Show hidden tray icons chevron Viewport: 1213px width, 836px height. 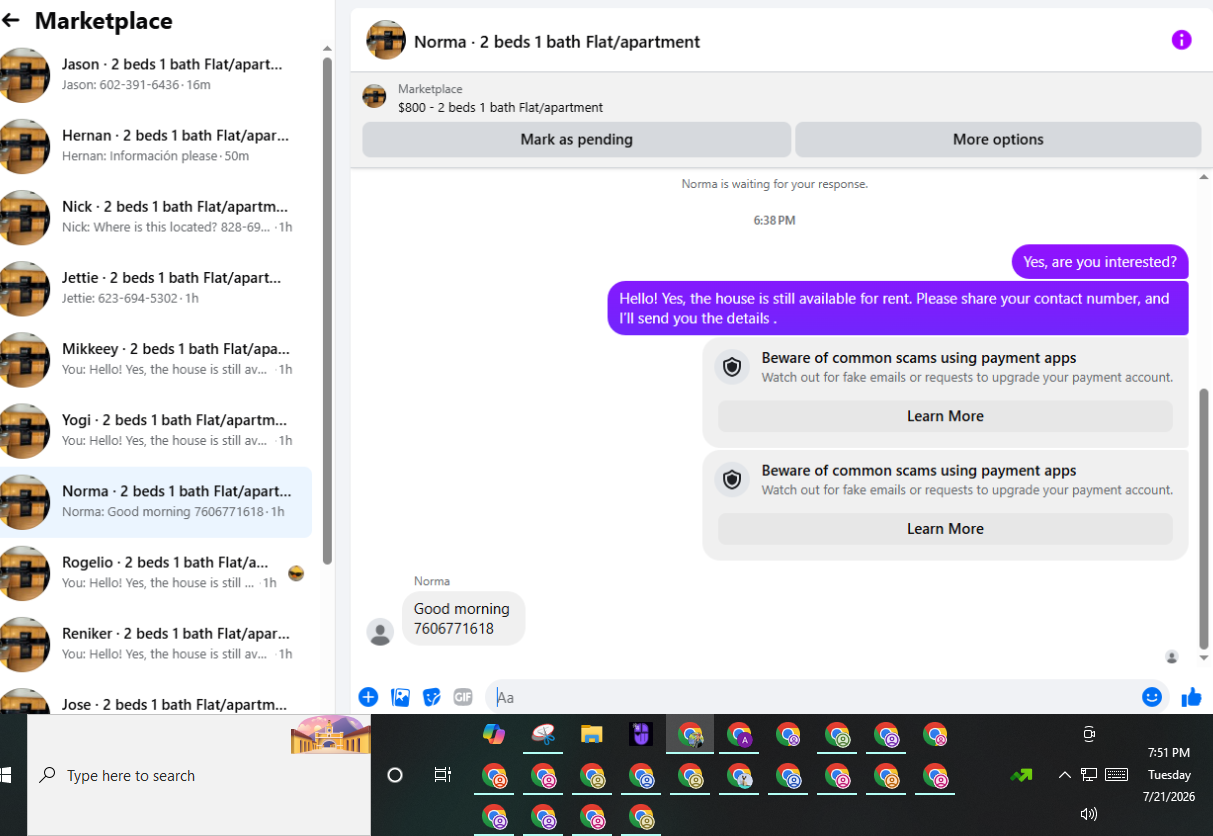point(1064,775)
